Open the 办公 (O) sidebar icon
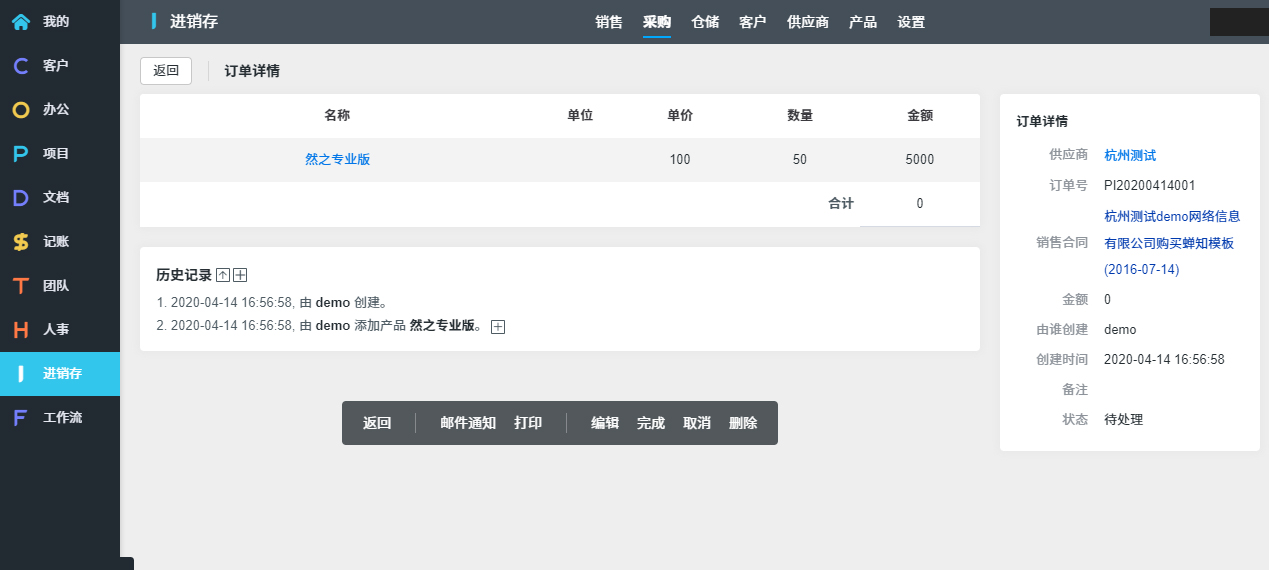 click(x=20, y=110)
